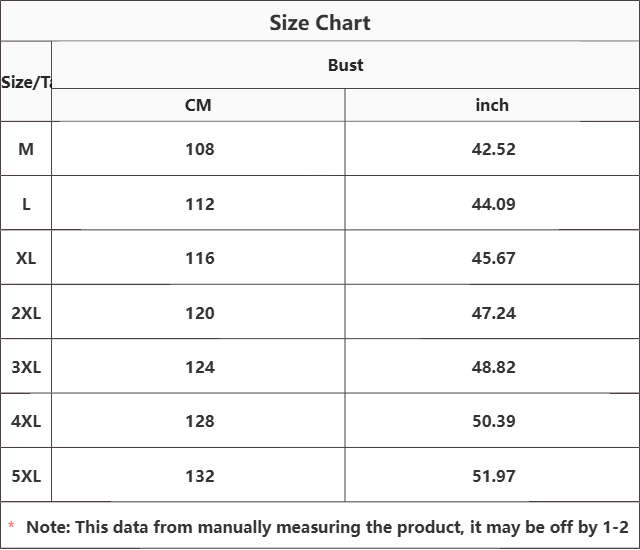The image size is (640, 550).
Task: Select the 47.24 inch value
Action: [x=493, y=313]
